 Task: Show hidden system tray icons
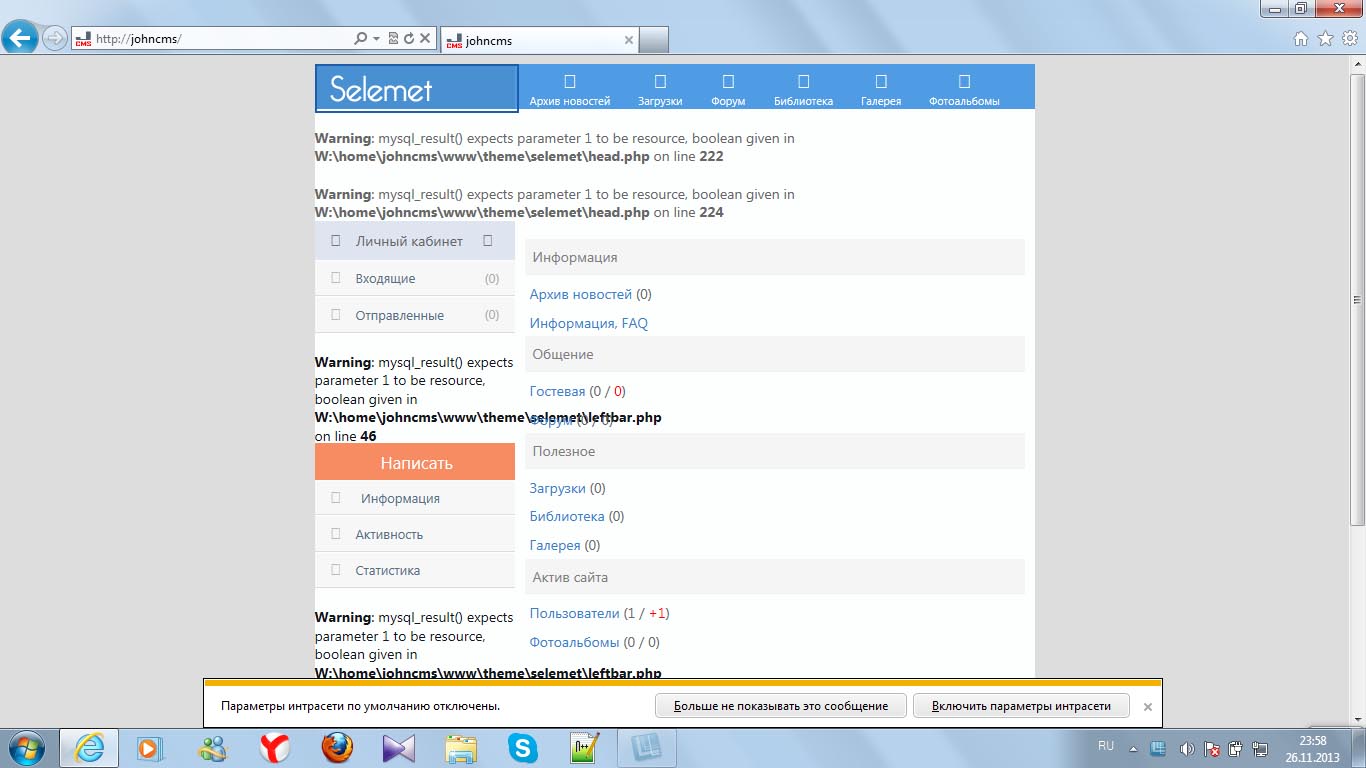click(1133, 748)
